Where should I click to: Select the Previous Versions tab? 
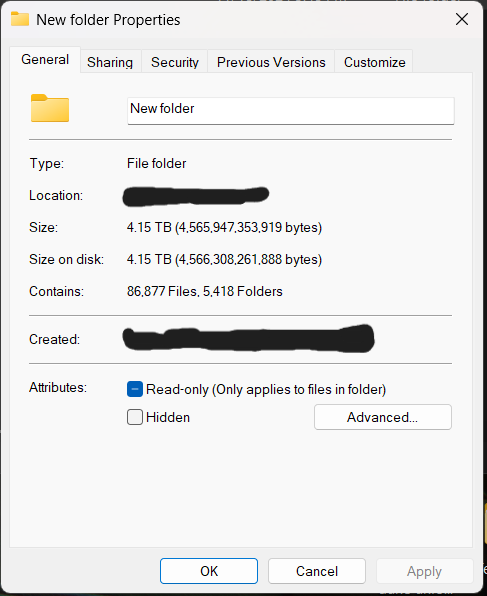[x=271, y=62]
